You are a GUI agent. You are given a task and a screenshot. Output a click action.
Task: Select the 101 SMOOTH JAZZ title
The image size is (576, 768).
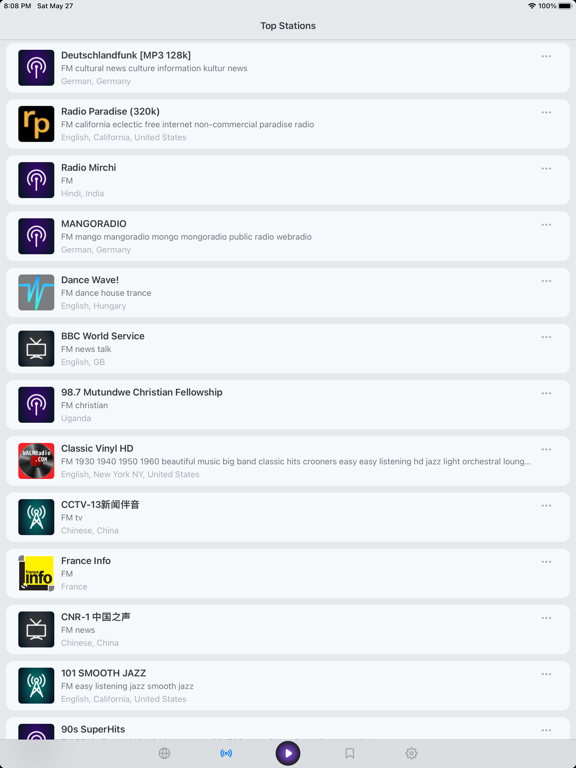(103, 673)
